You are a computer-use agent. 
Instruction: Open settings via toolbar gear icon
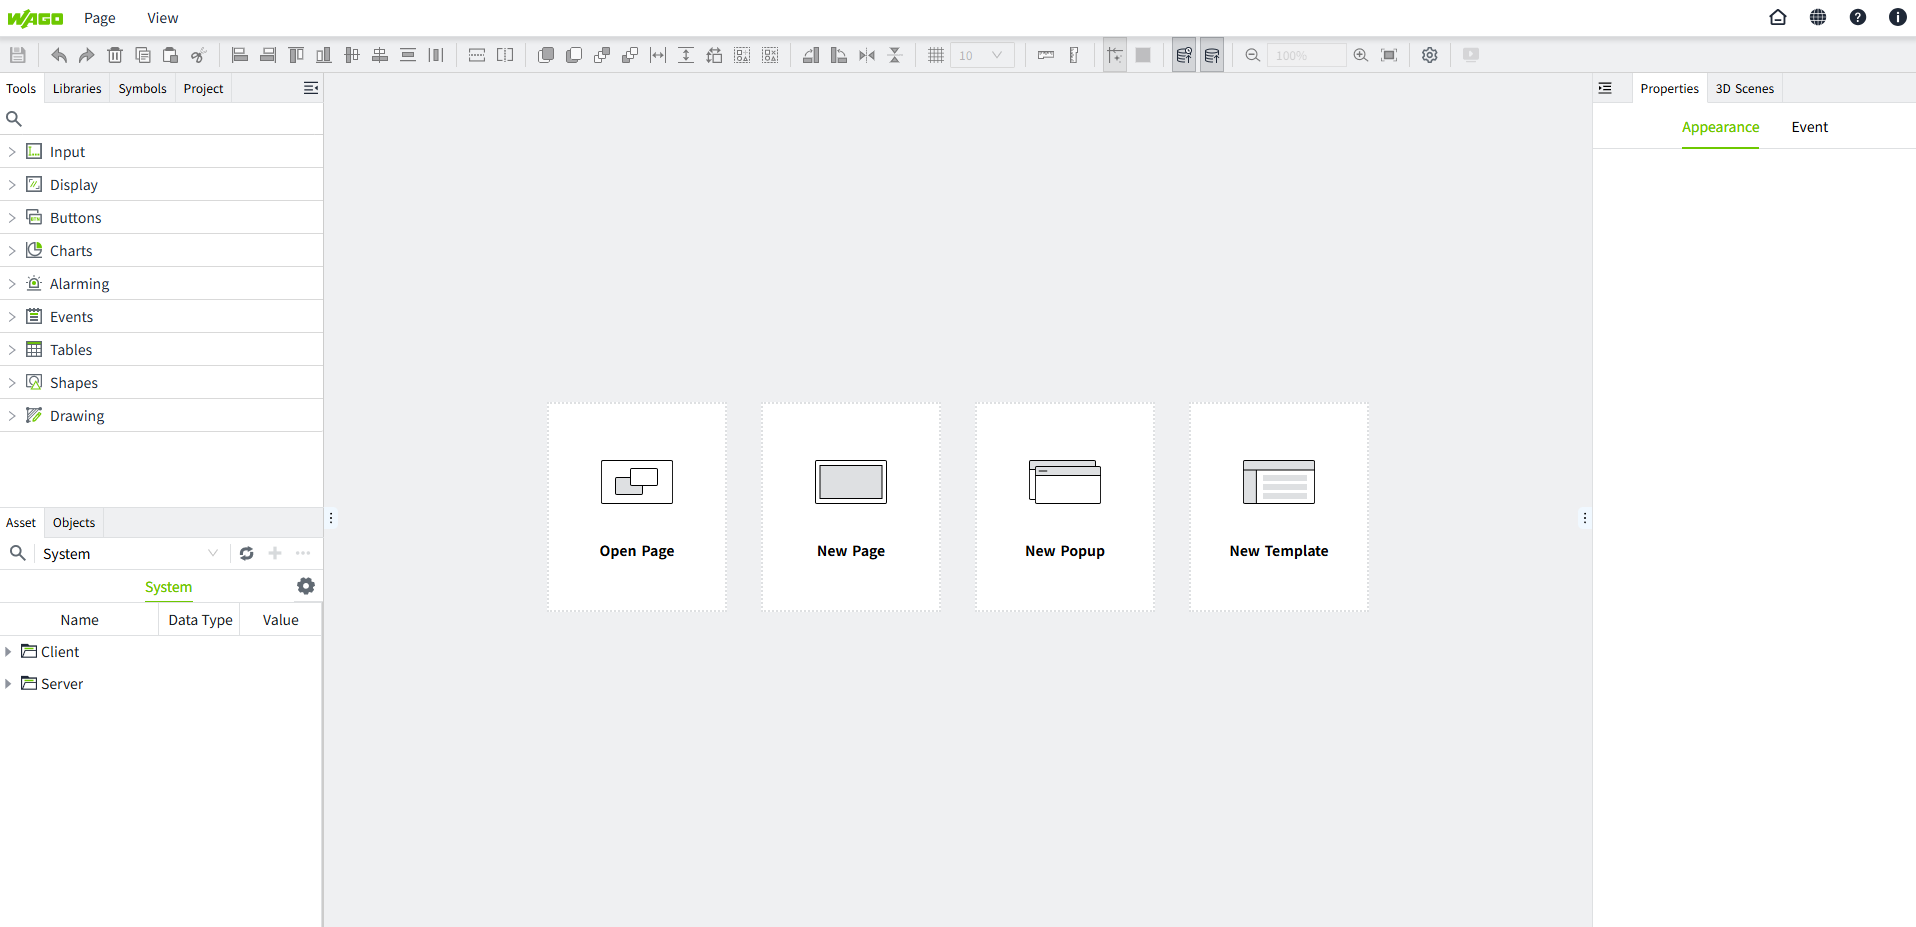1430,55
